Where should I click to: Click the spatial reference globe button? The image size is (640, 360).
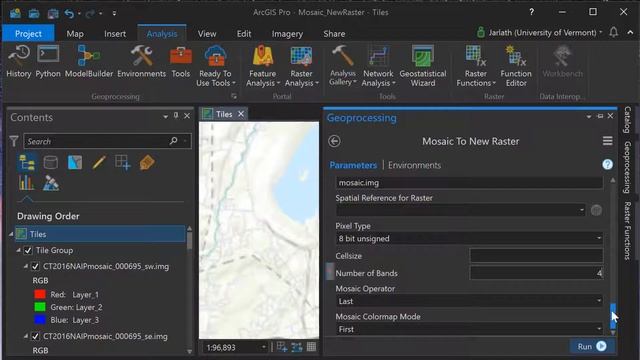point(596,210)
